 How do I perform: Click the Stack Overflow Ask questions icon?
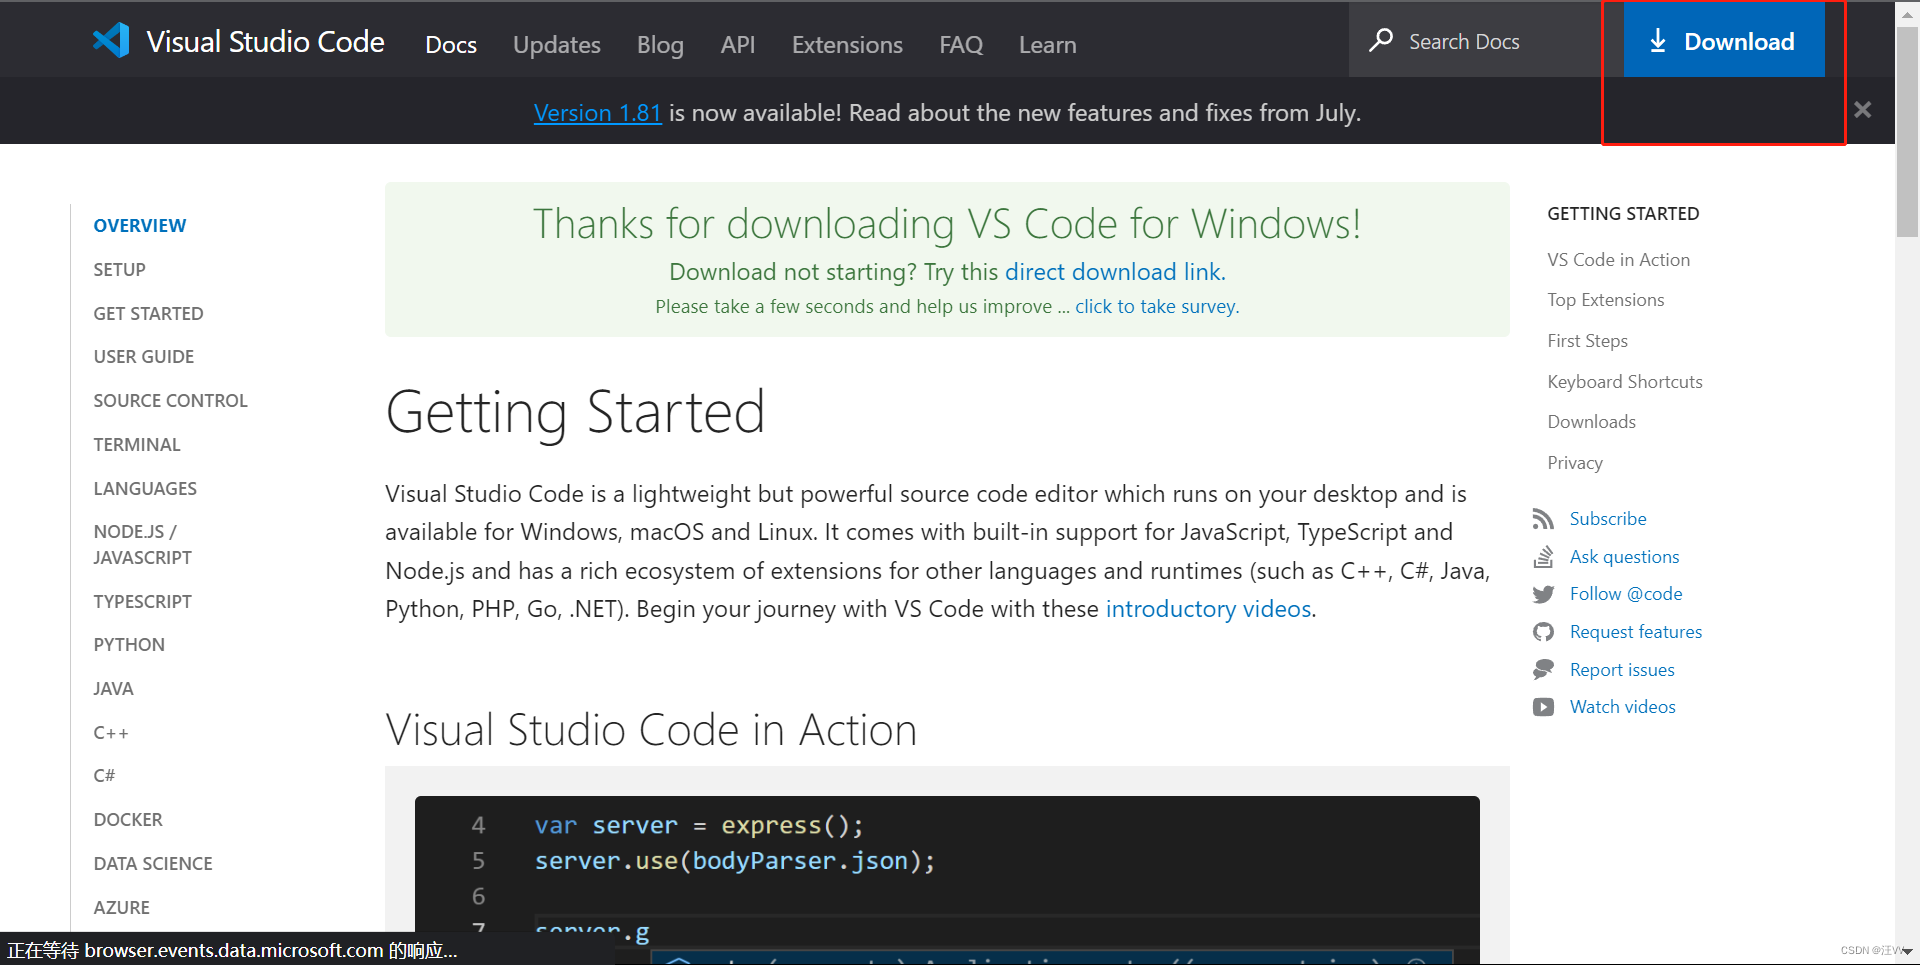tap(1543, 556)
